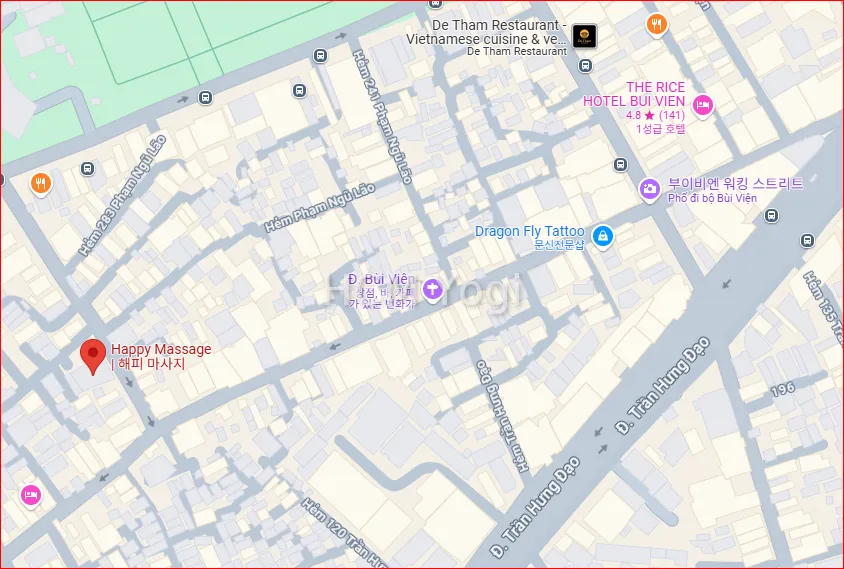The height and width of the screenshot is (569, 844).
Task: Select bus stop icon above Hẻm 283 label
Action: click(87, 168)
